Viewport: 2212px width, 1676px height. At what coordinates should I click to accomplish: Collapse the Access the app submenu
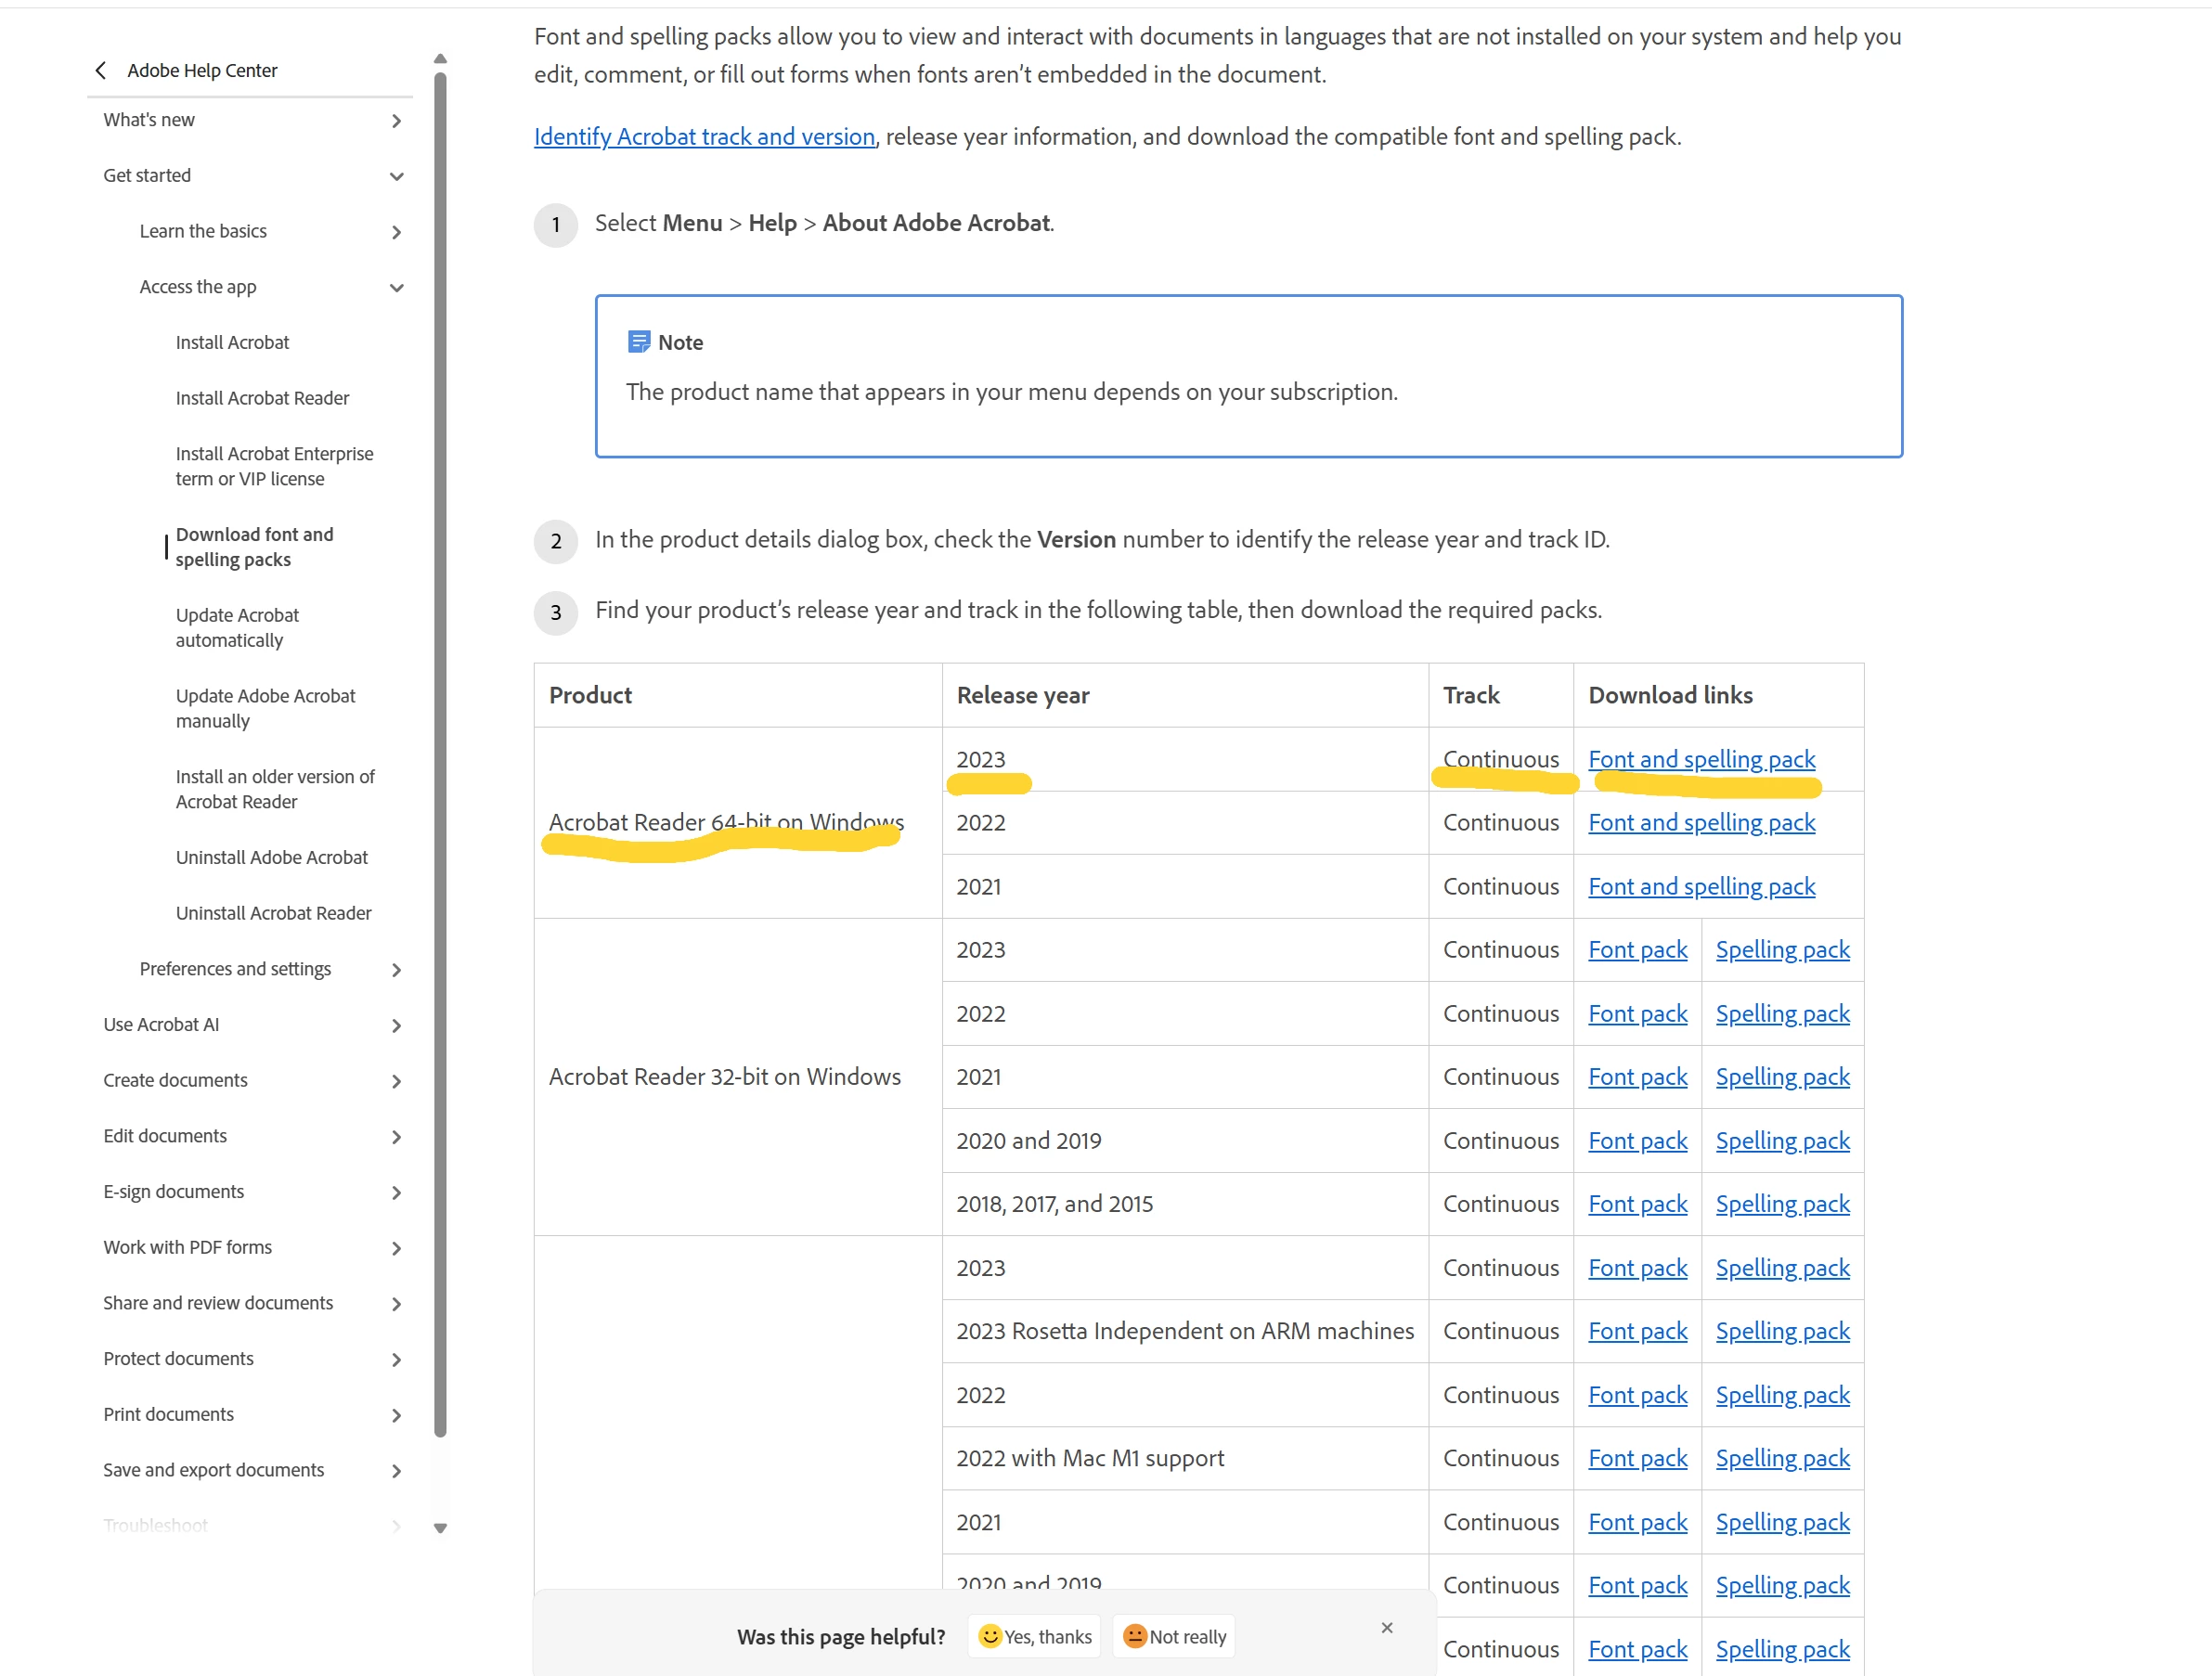396,288
